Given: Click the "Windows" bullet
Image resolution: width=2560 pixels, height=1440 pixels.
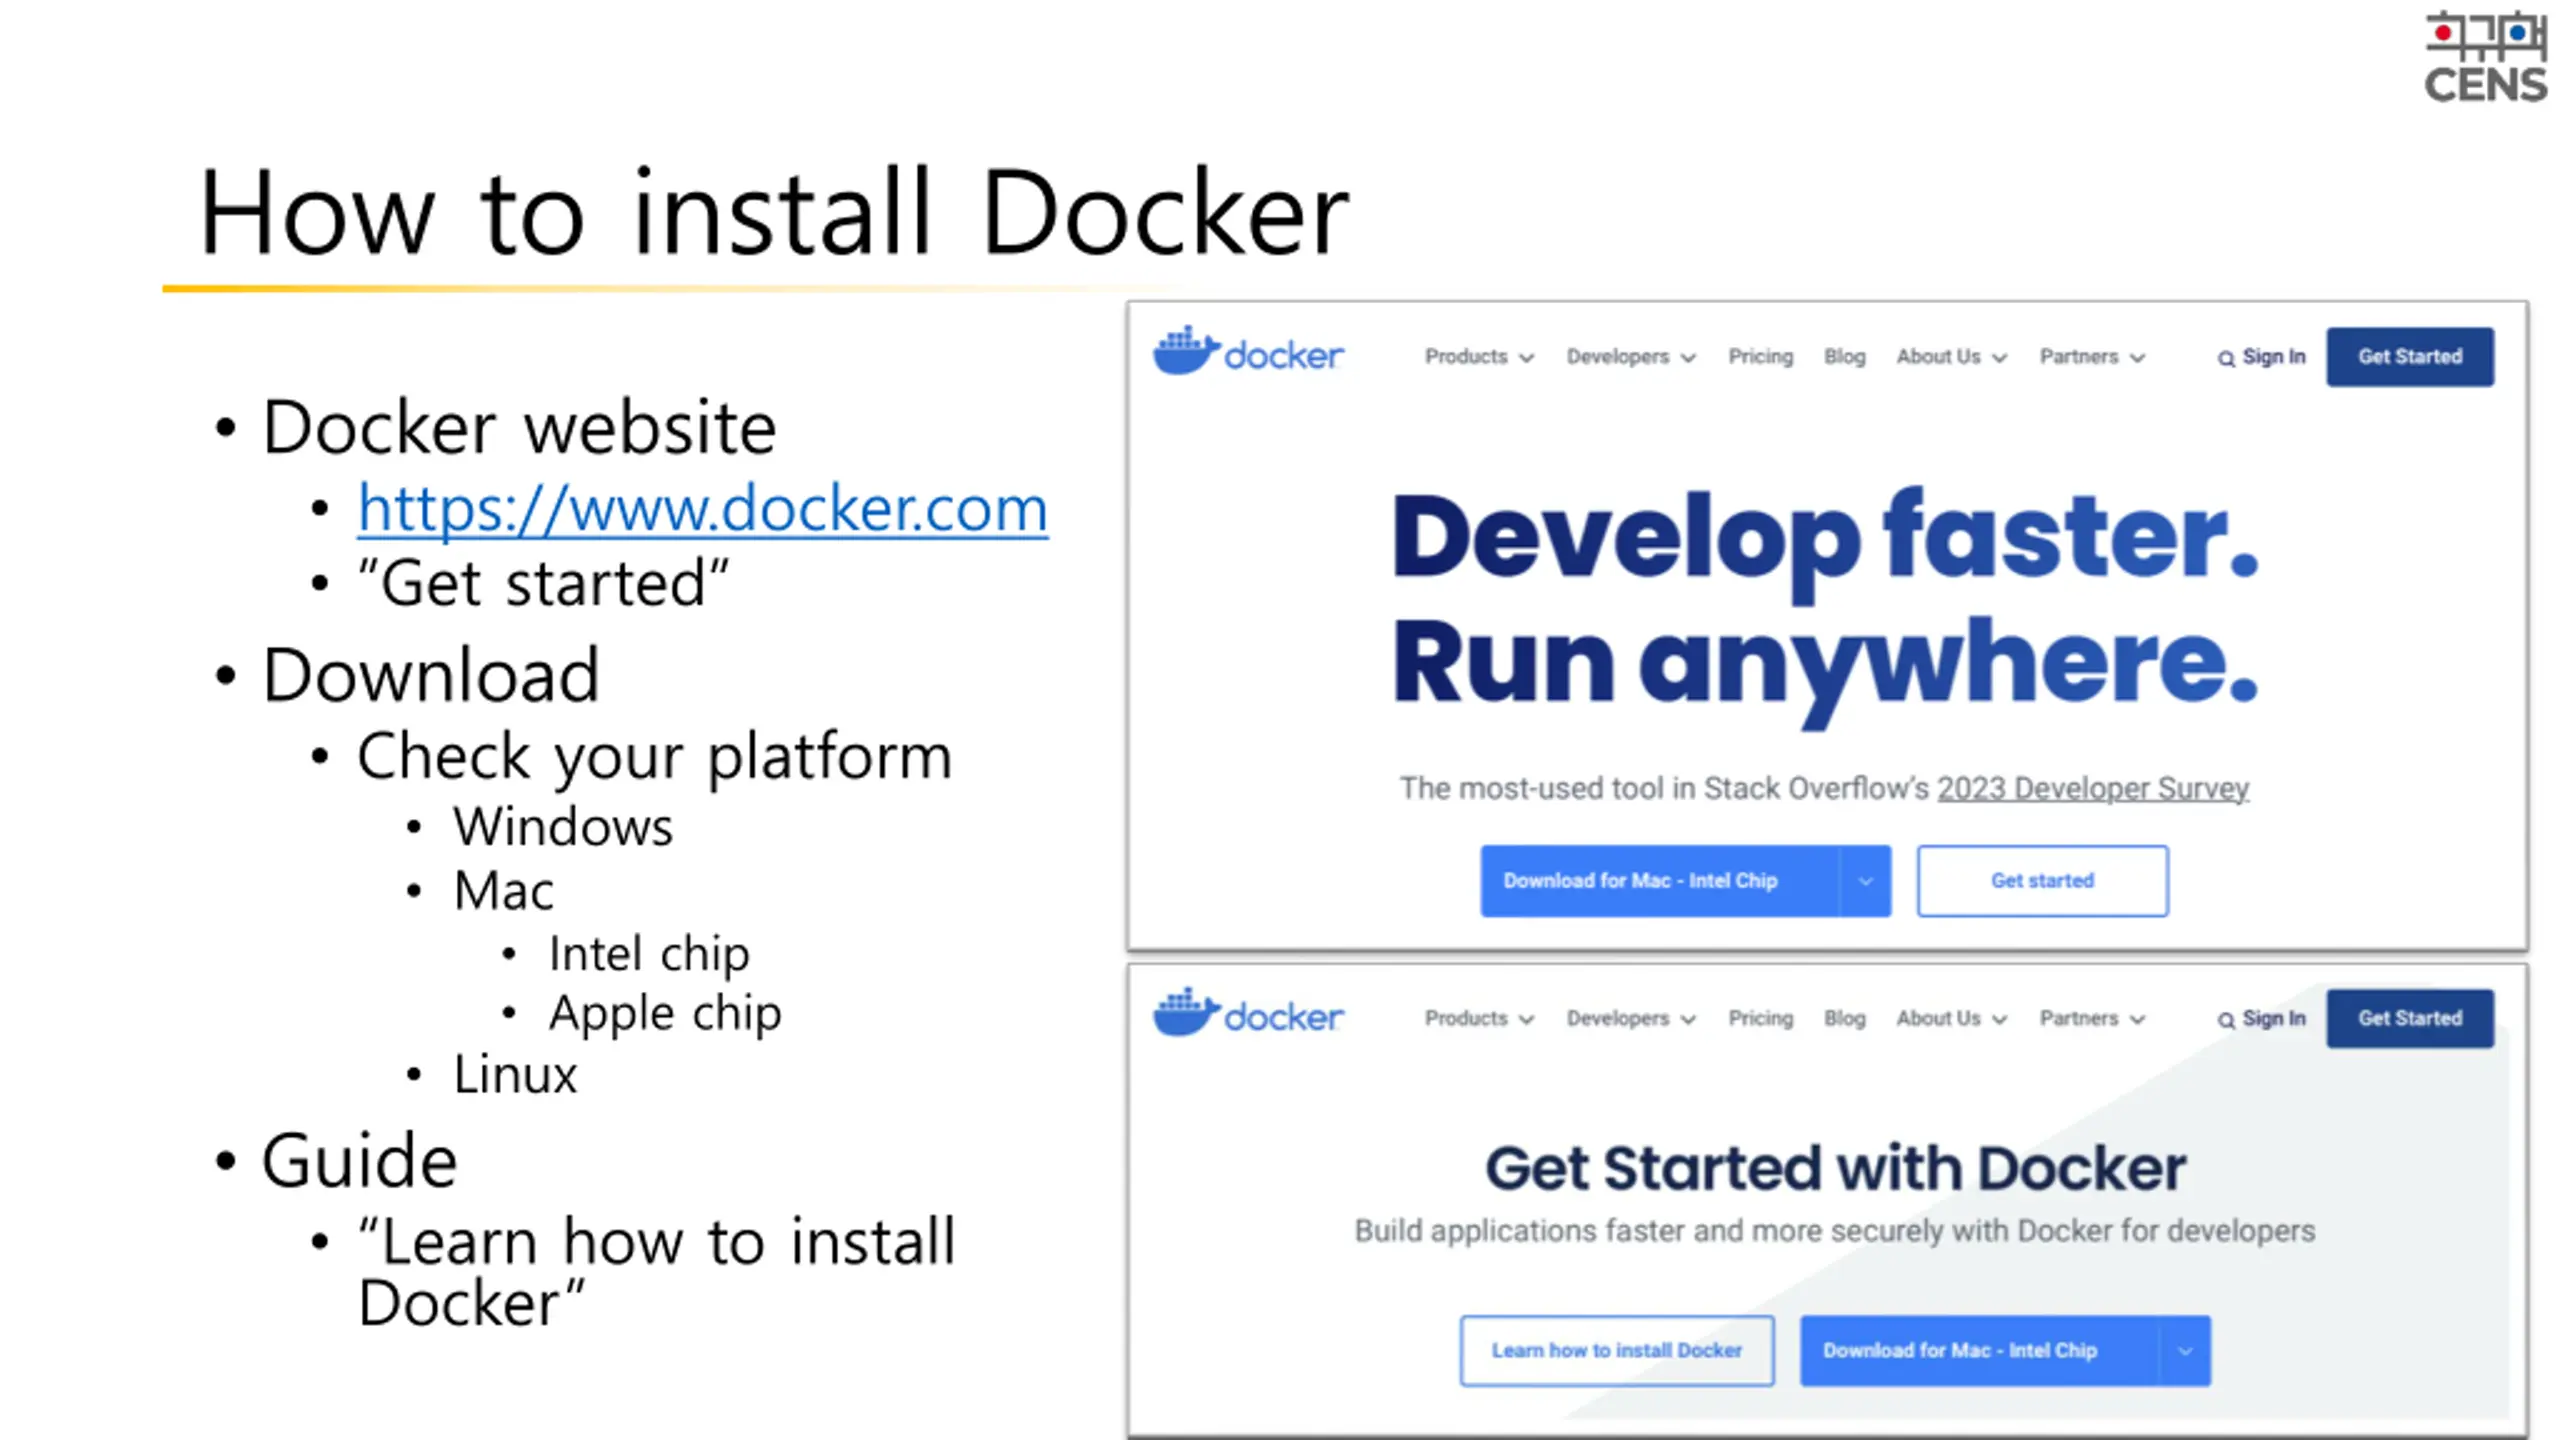Looking at the screenshot, I should tap(563, 827).
